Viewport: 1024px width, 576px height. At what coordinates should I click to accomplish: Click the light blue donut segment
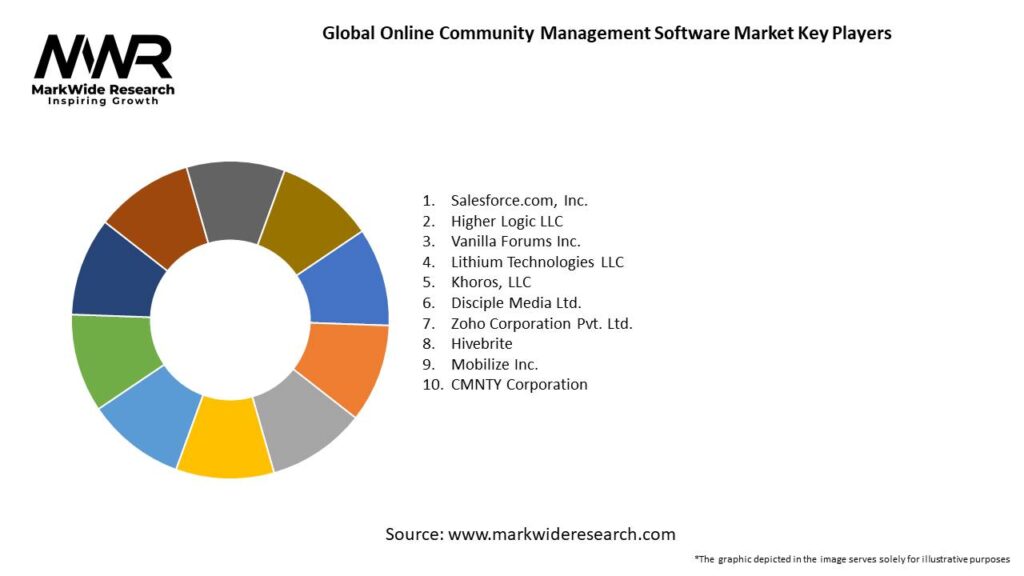coord(150,417)
